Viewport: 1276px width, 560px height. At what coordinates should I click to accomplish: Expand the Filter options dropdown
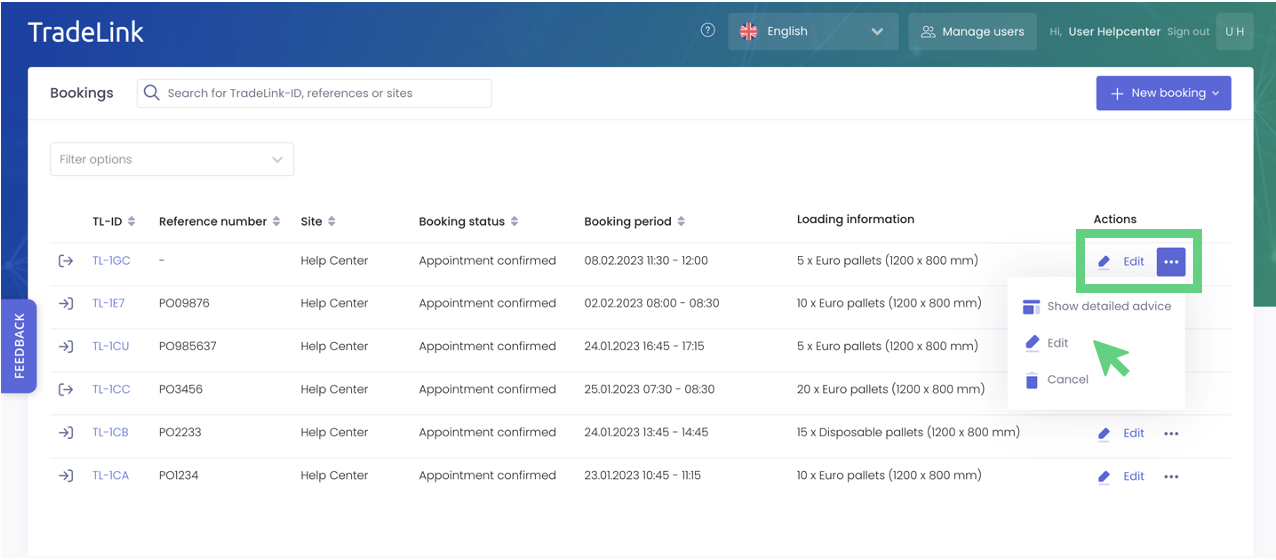(x=172, y=160)
